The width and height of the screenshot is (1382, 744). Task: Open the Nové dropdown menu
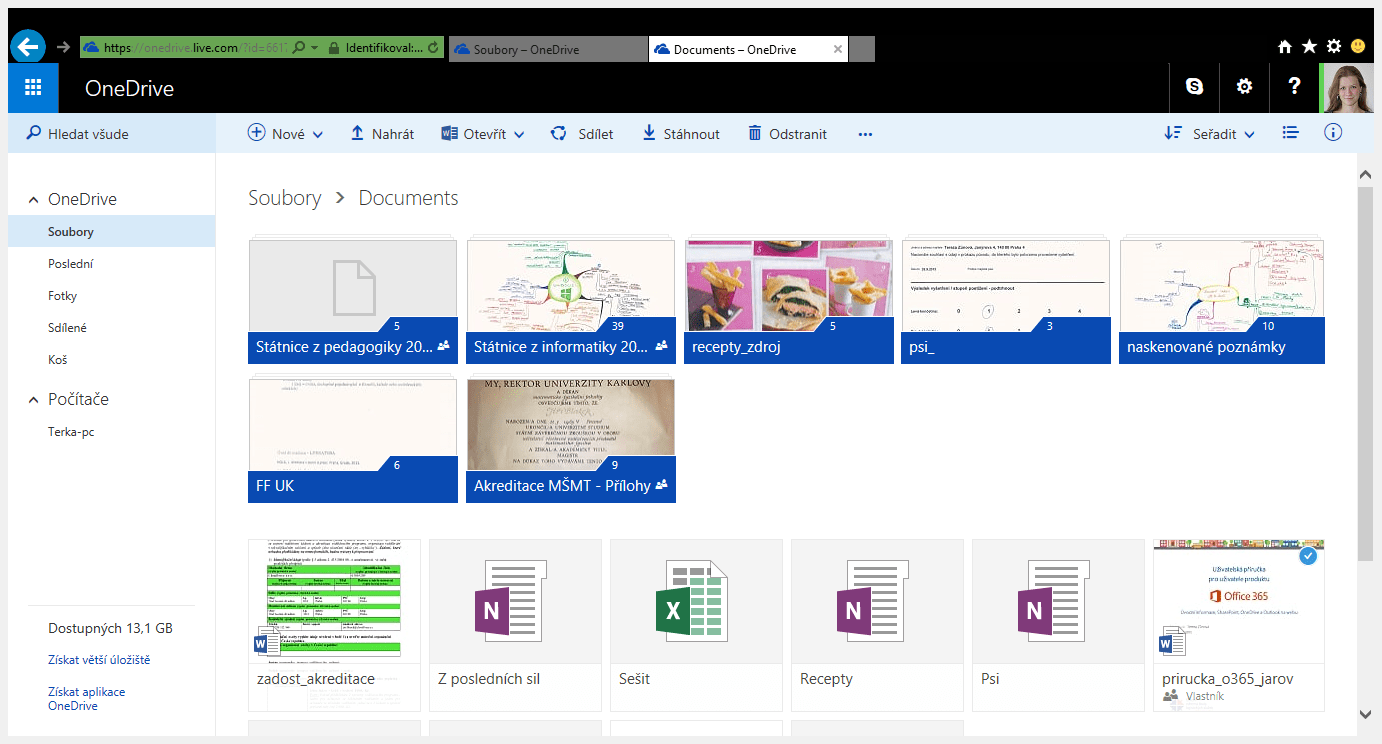pyautogui.click(x=285, y=132)
